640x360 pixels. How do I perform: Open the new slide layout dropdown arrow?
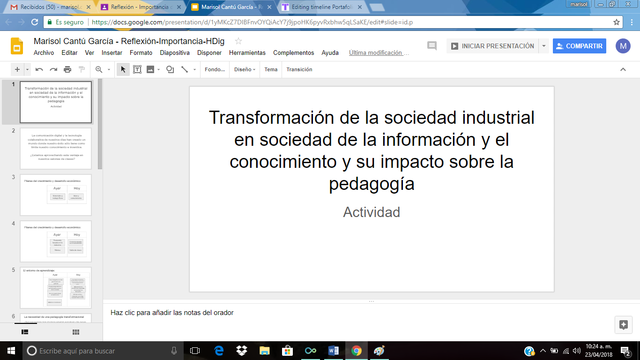[27, 69]
